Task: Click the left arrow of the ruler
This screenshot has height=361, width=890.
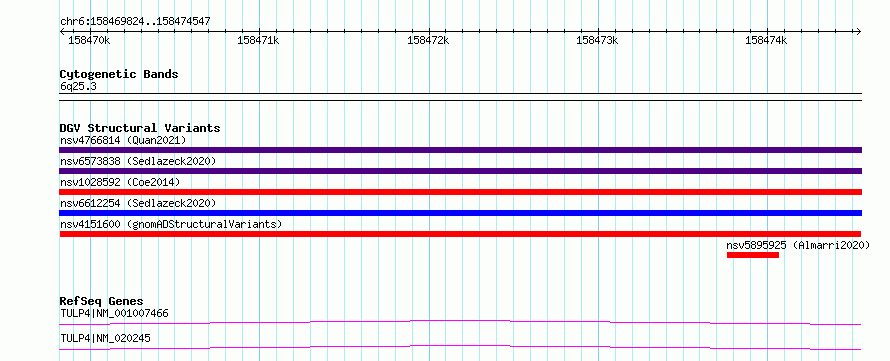Action: (62, 31)
